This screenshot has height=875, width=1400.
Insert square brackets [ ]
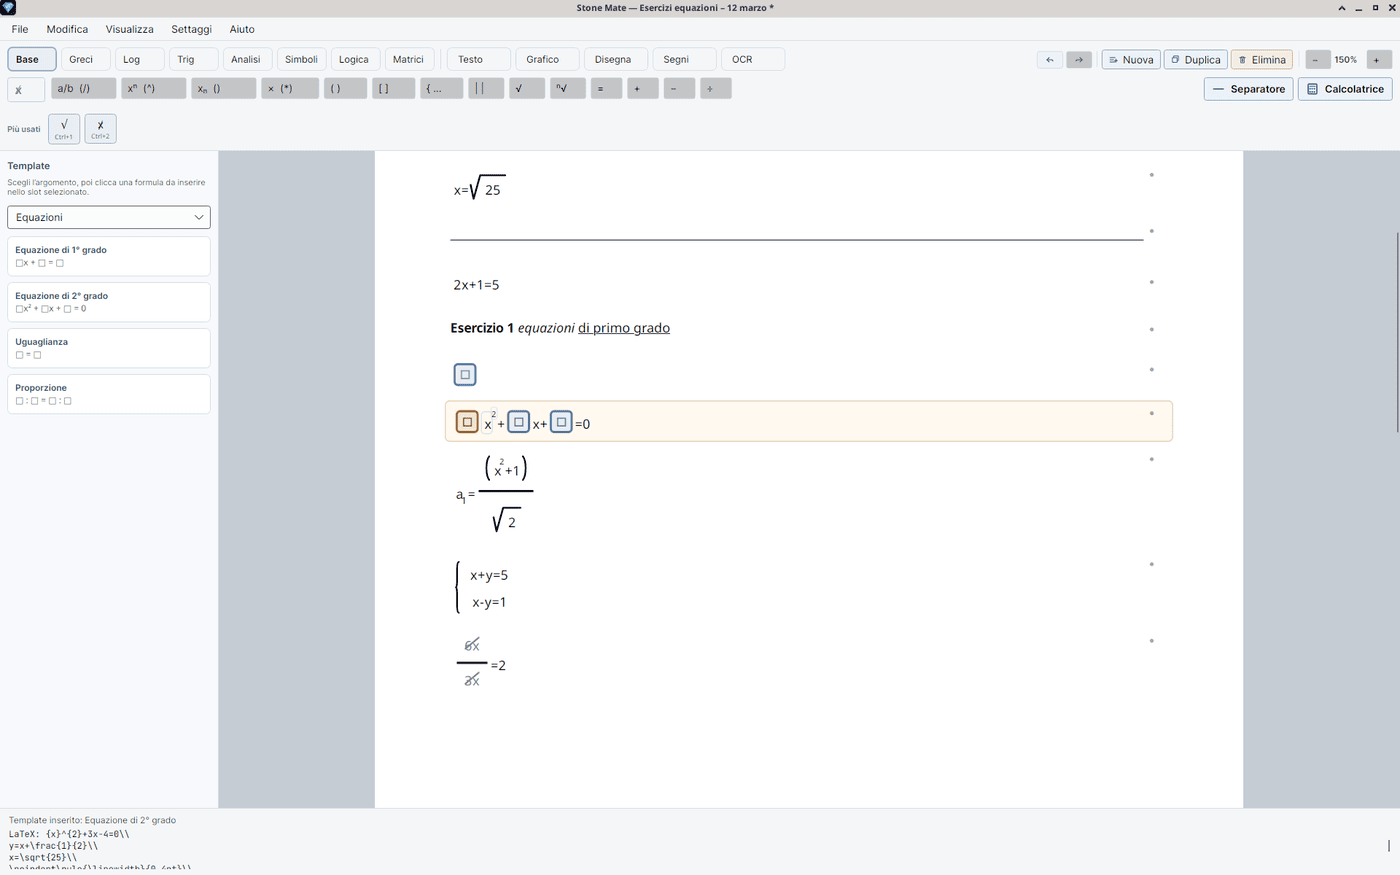coord(394,89)
